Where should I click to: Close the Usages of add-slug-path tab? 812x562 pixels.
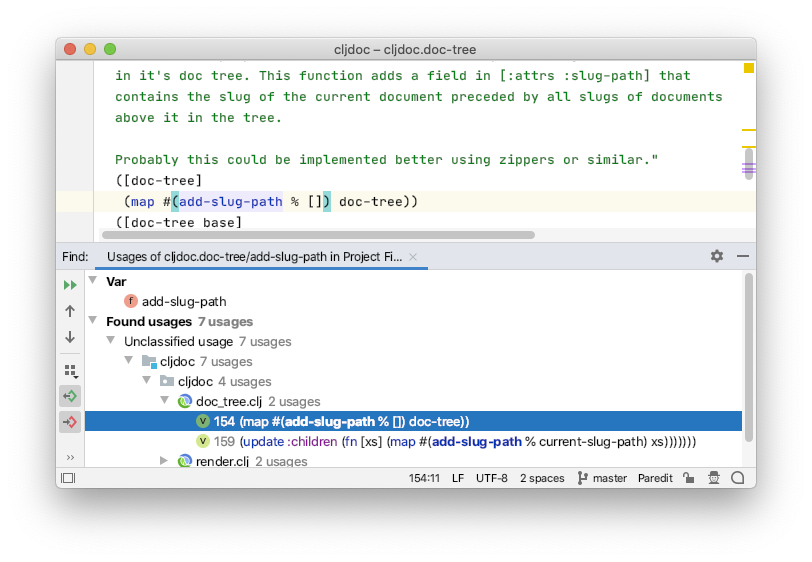(413, 257)
